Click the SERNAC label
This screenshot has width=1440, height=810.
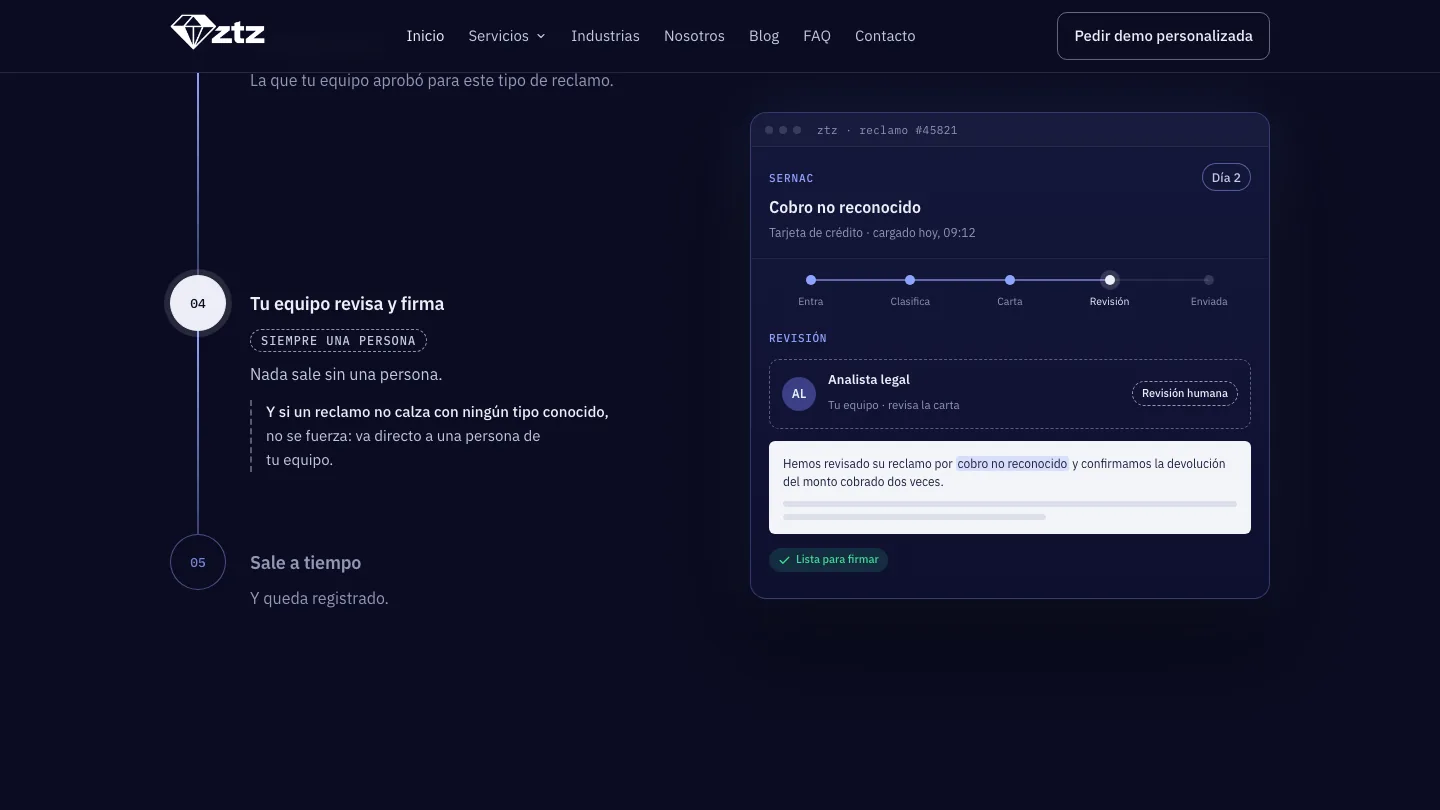click(791, 178)
